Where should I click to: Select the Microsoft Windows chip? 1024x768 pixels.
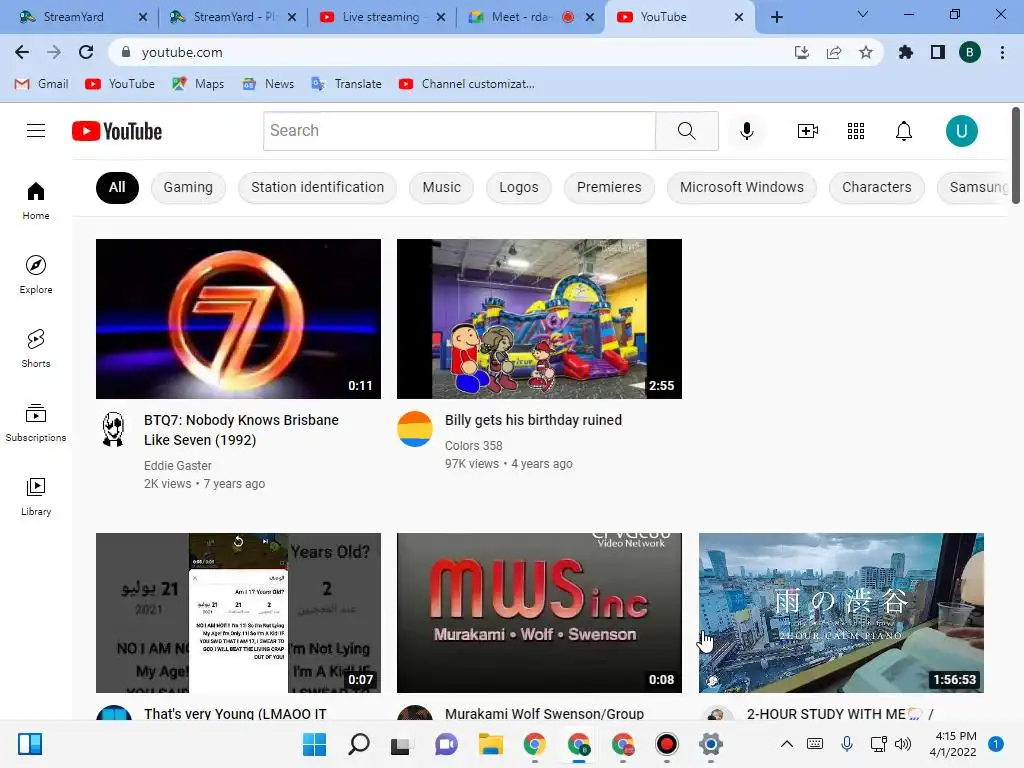click(x=741, y=187)
